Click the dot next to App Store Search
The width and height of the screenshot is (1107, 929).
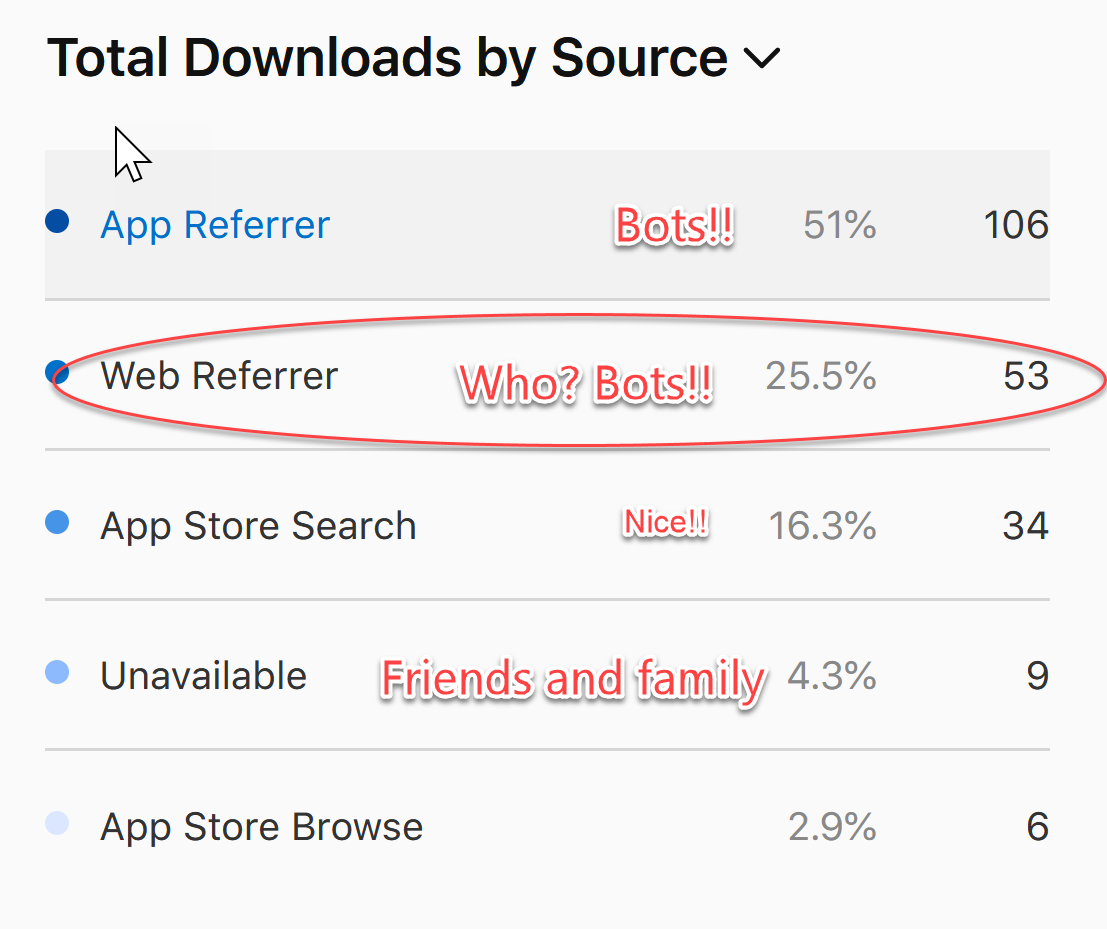click(58, 523)
